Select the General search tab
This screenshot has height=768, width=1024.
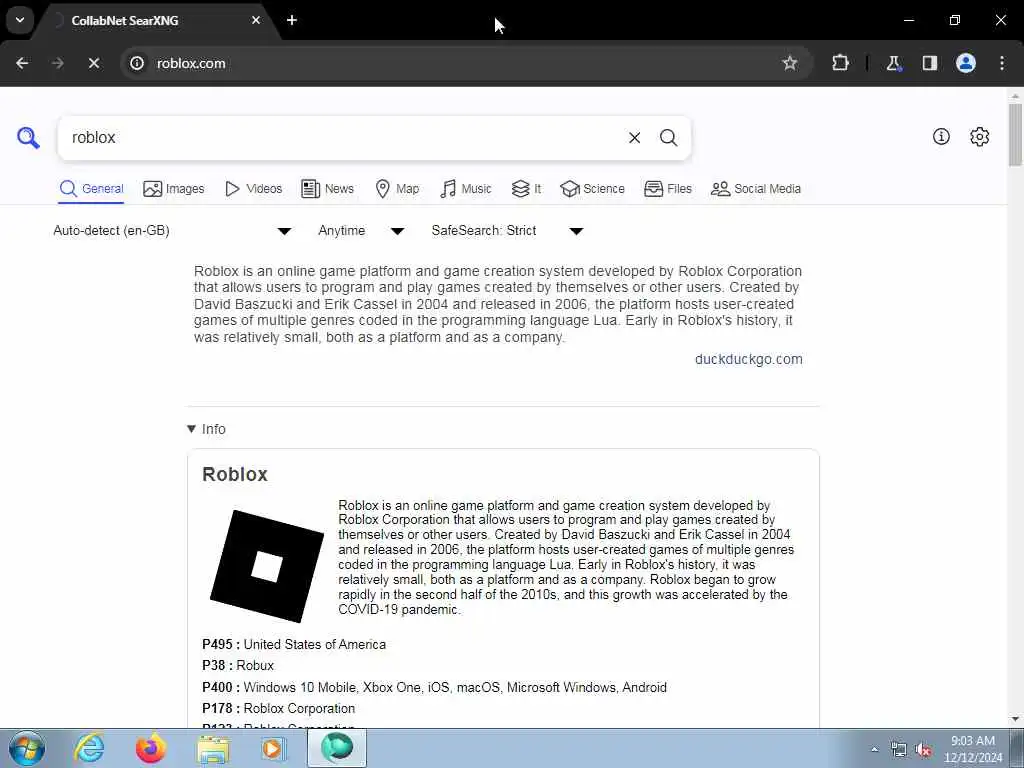(91, 189)
